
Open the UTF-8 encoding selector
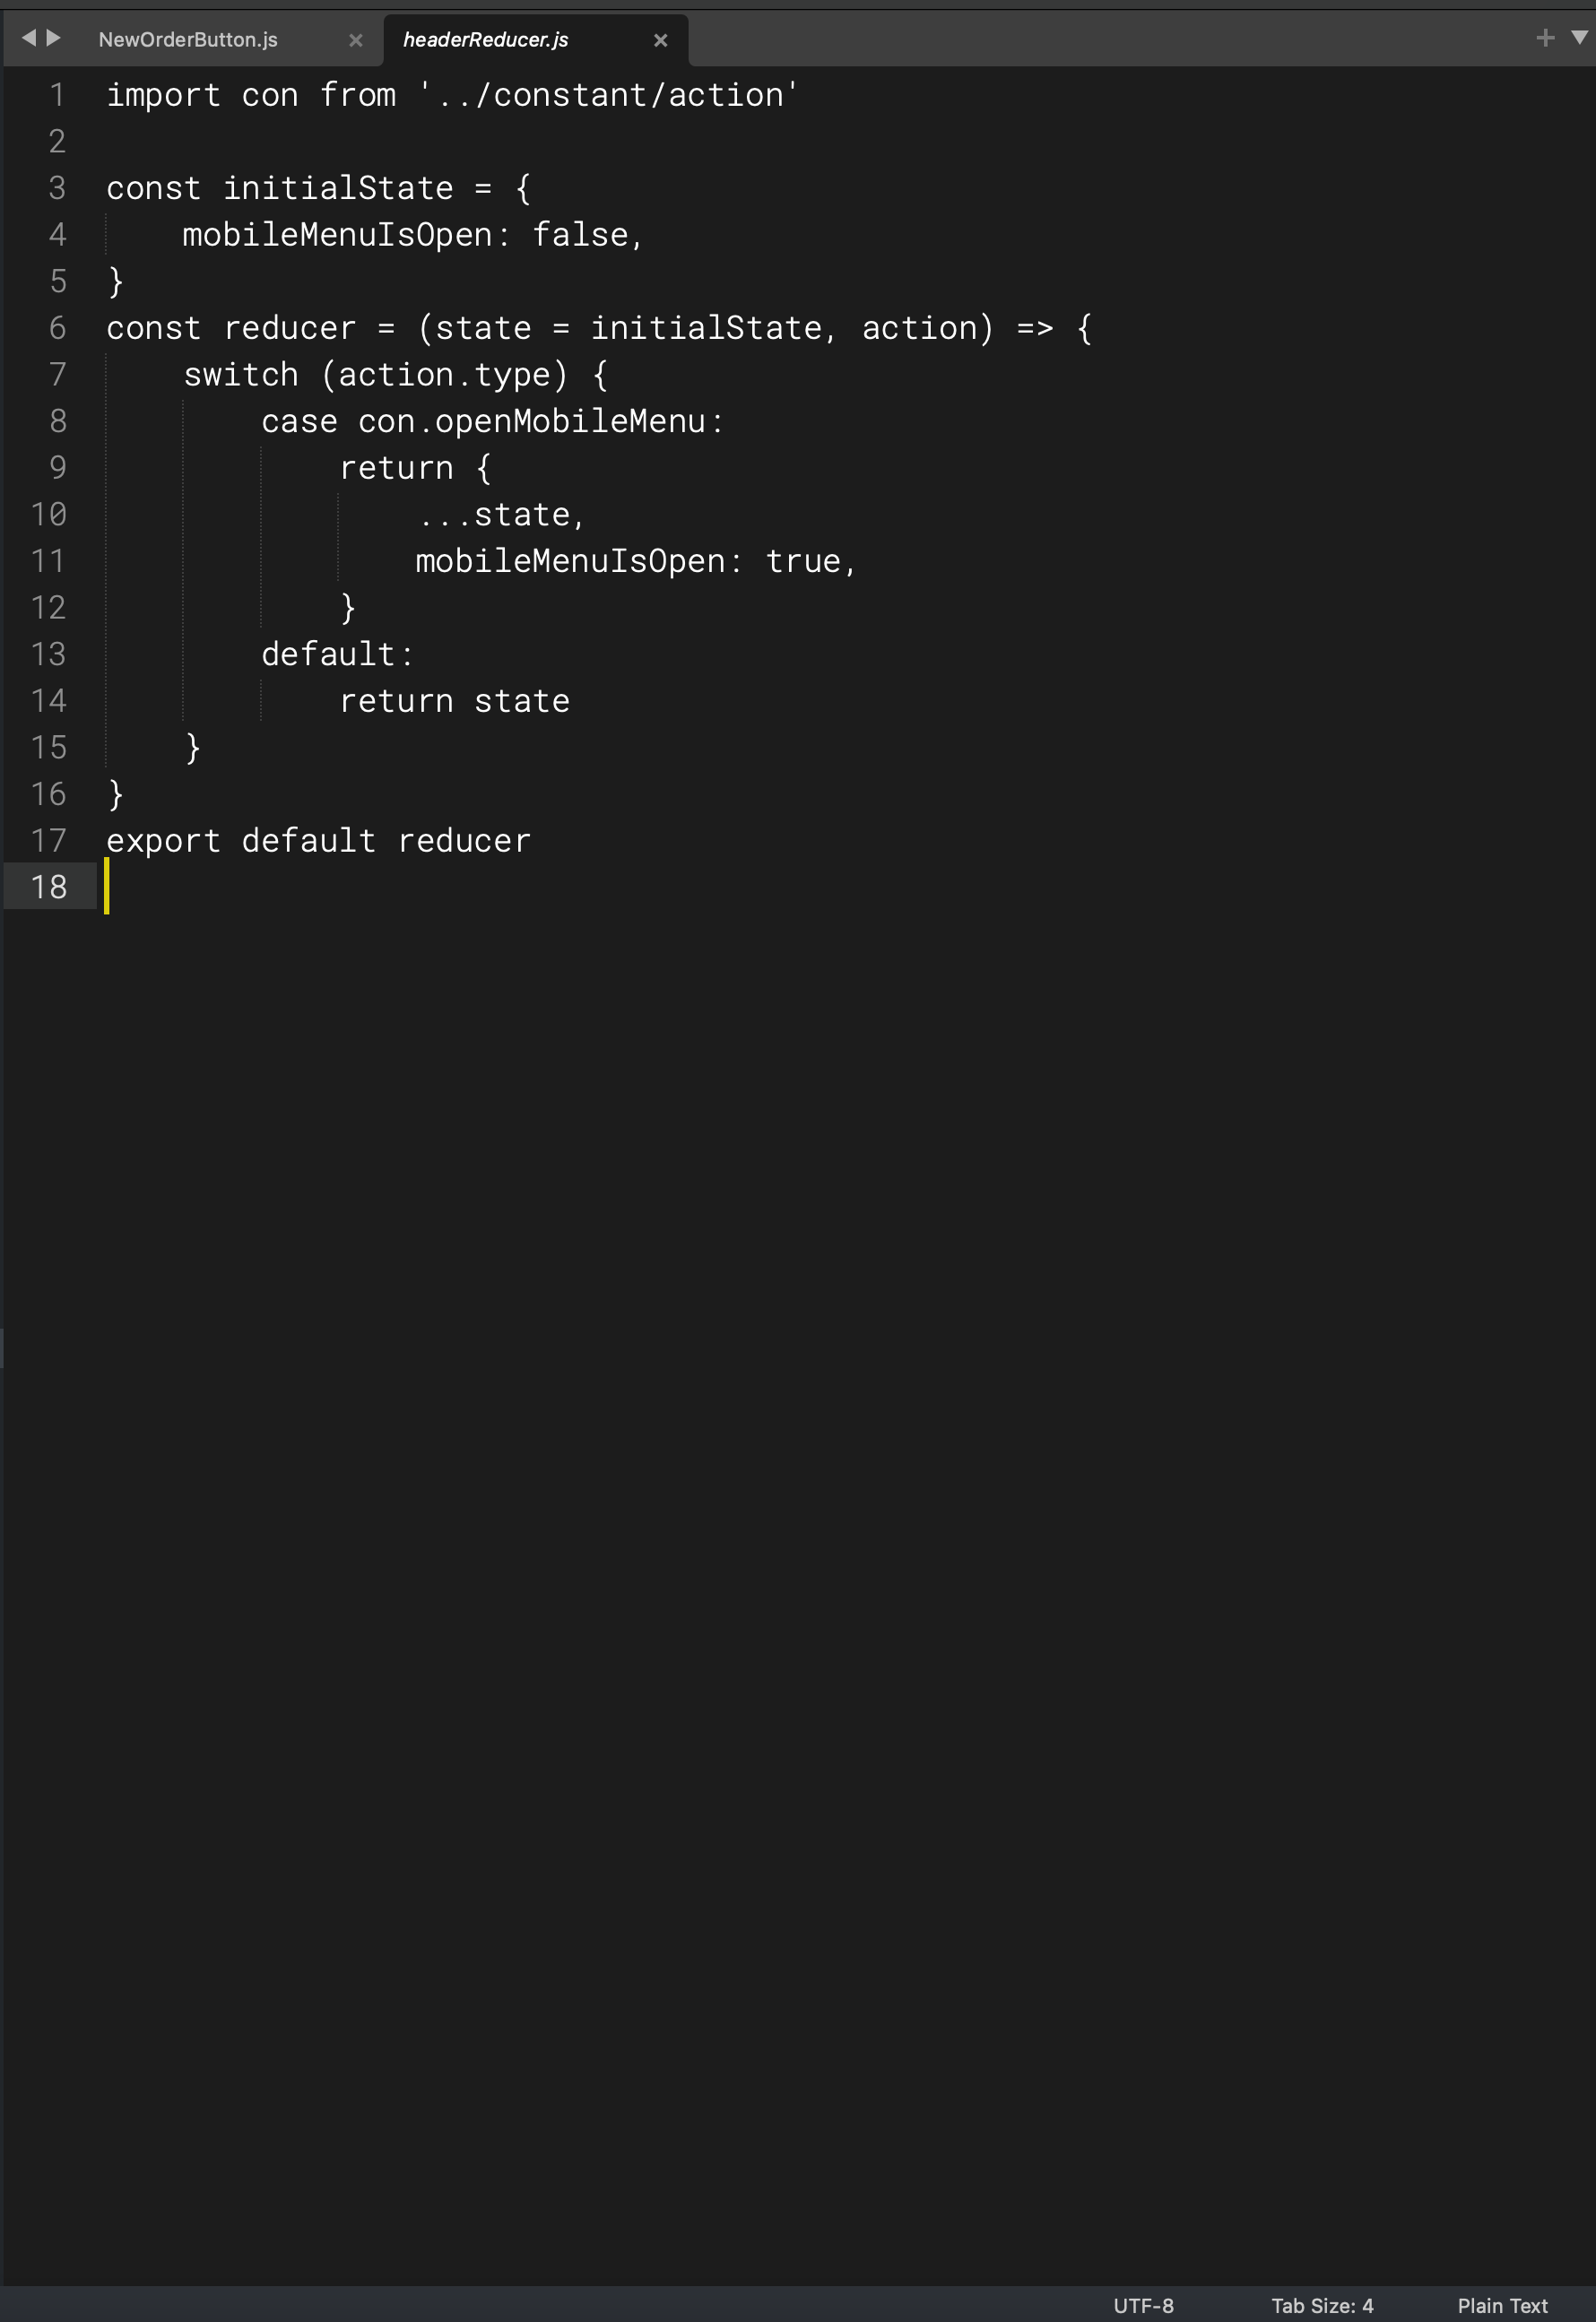(1143, 2305)
